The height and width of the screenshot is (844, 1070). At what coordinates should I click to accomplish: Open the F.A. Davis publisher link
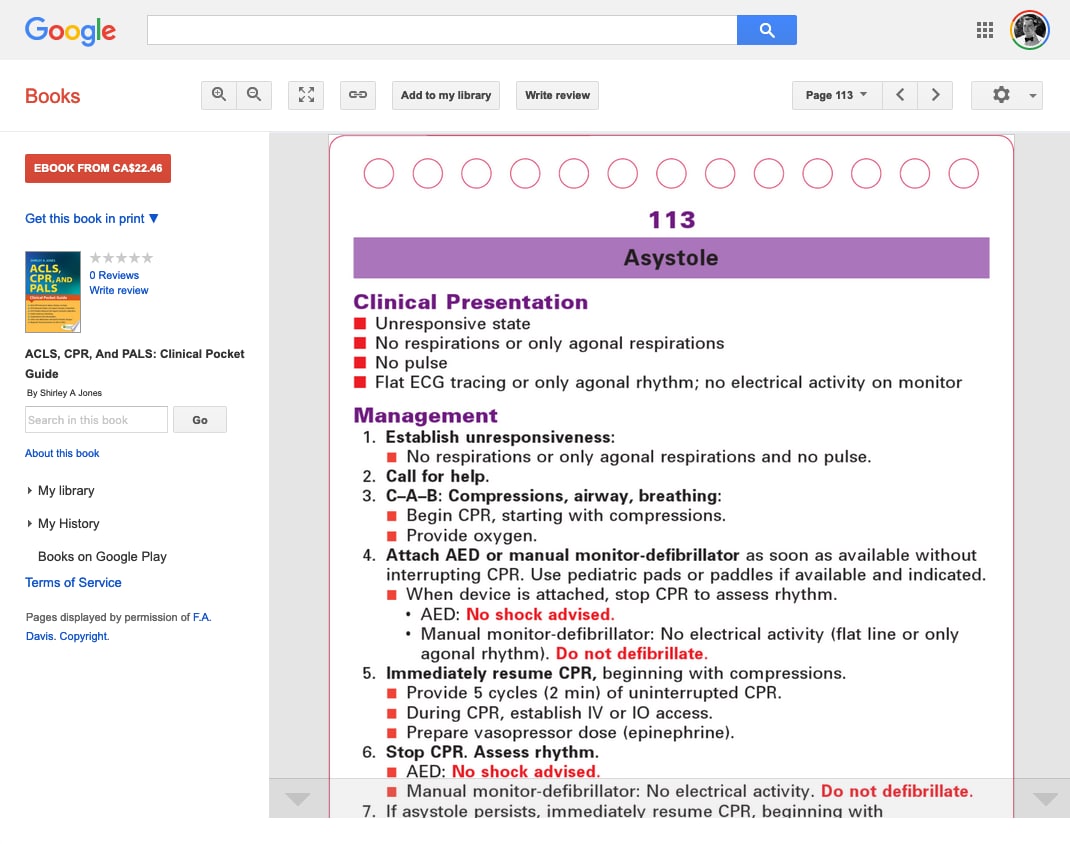click(x=119, y=626)
